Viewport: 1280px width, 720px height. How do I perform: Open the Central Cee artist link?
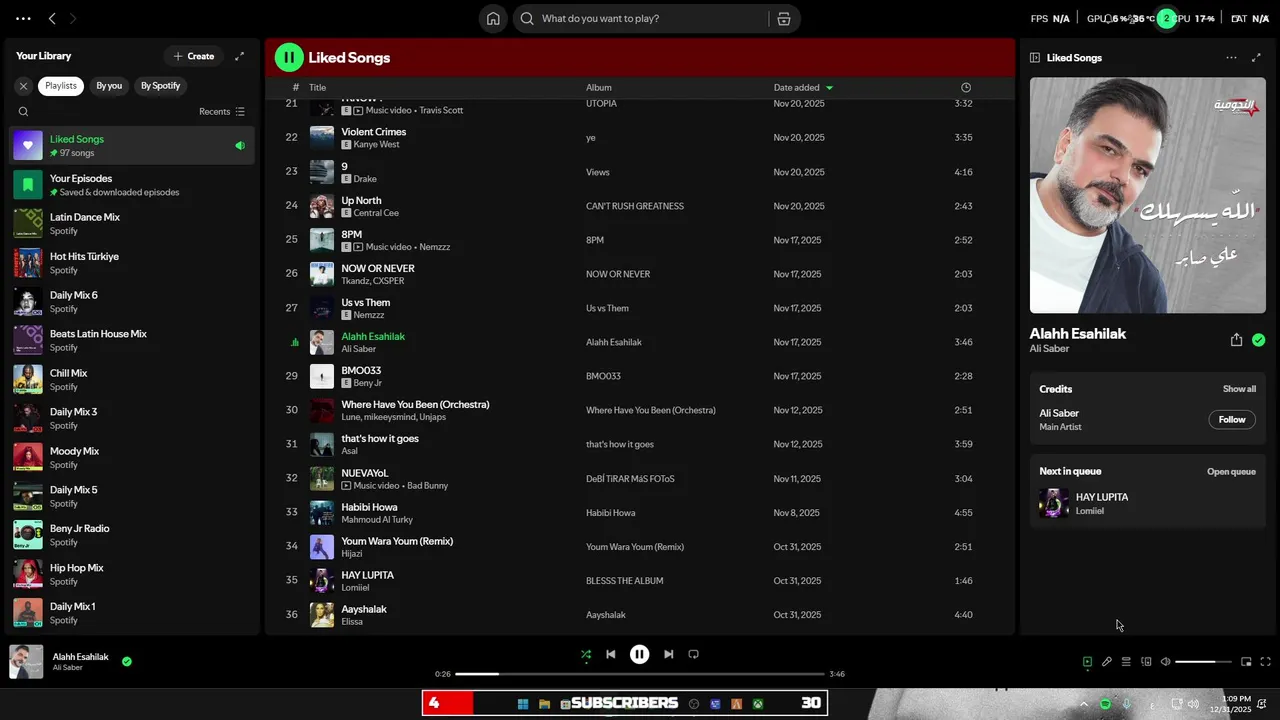point(376,213)
